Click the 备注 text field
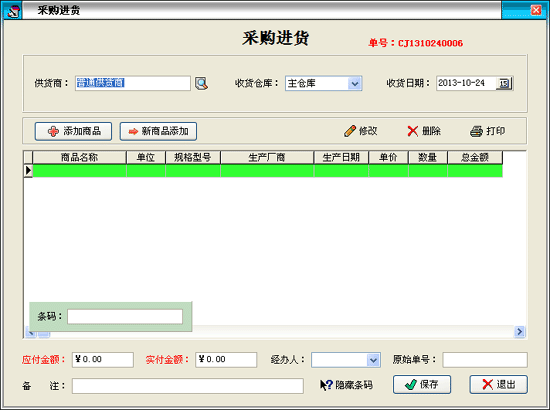Screen dimensions: 550x410 coord(188,386)
